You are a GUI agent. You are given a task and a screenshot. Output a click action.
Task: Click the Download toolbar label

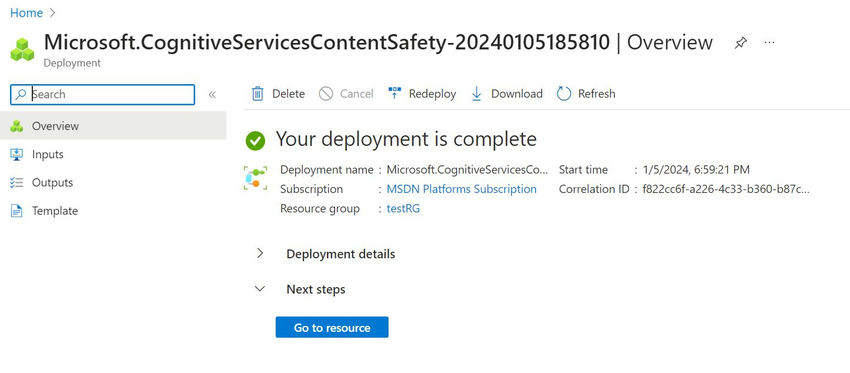click(x=517, y=94)
